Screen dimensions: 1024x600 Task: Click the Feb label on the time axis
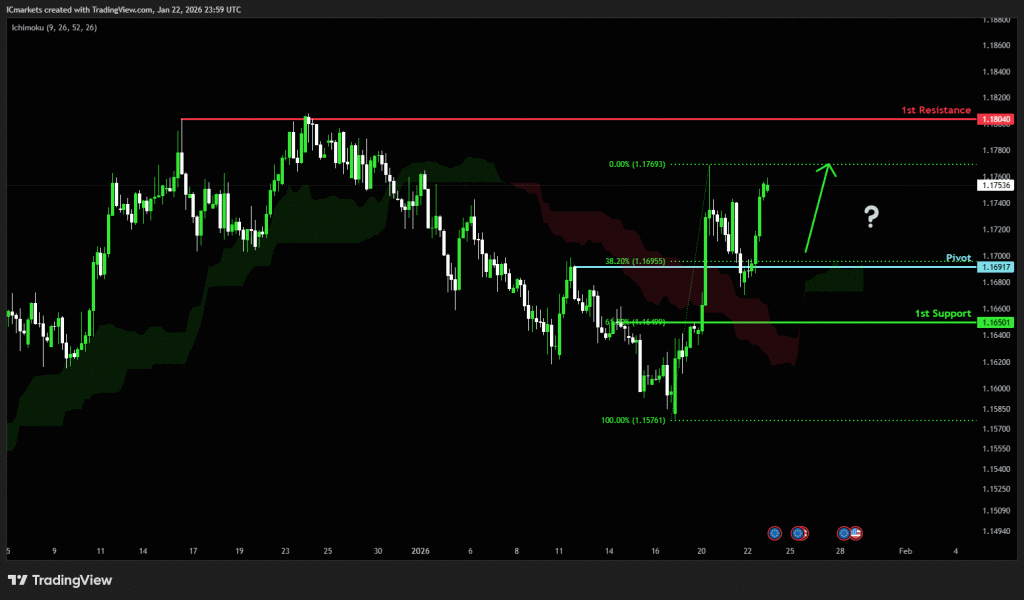pyautogui.click(x=904, y=550)
